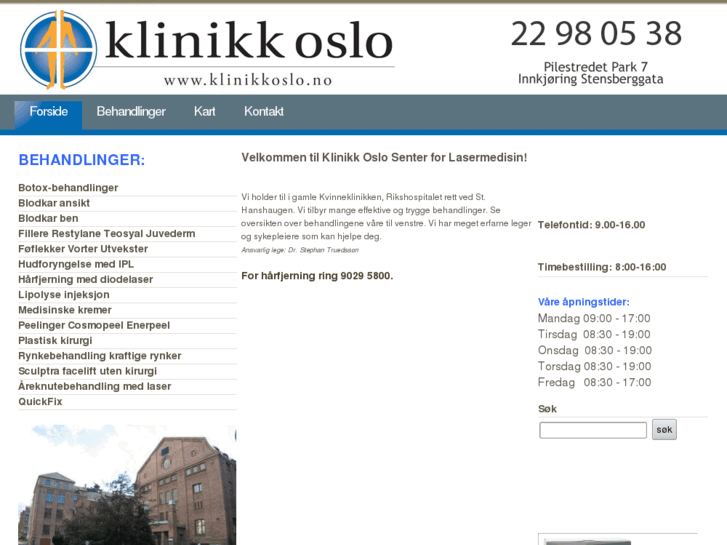Visit Hudforyngelse med IPL page
Image resolution: width=727 pixels, height=545 pixels.
(76, 264)
